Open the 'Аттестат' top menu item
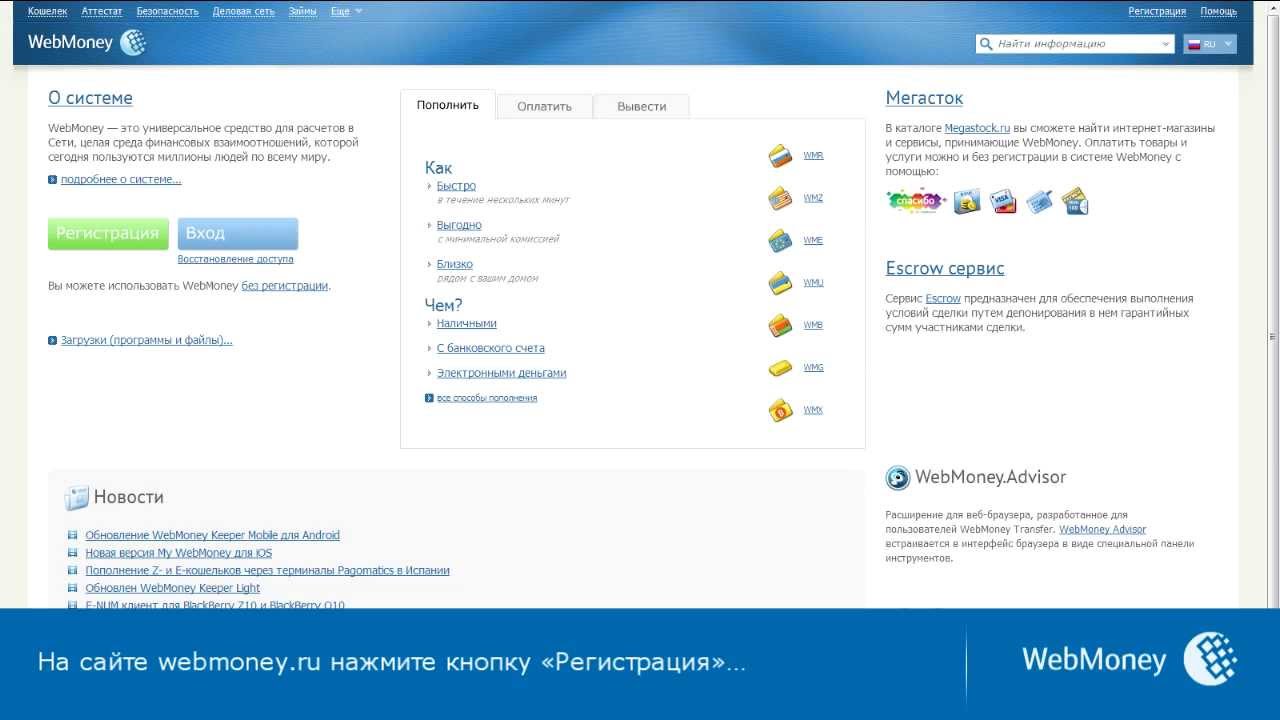The width and height of the screenshot is (1280, 720). point(102,12)
